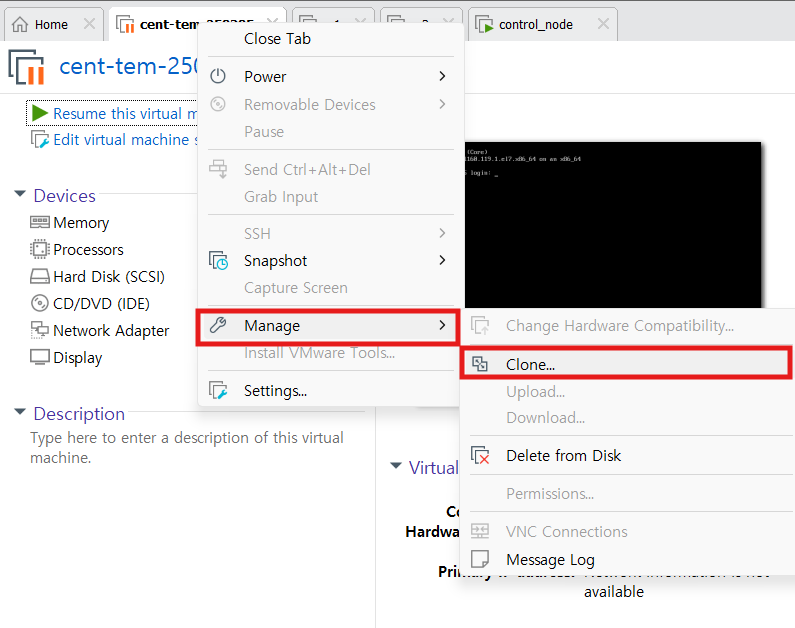
Task: Open the Power menu entry
Action: pos(330,76)
